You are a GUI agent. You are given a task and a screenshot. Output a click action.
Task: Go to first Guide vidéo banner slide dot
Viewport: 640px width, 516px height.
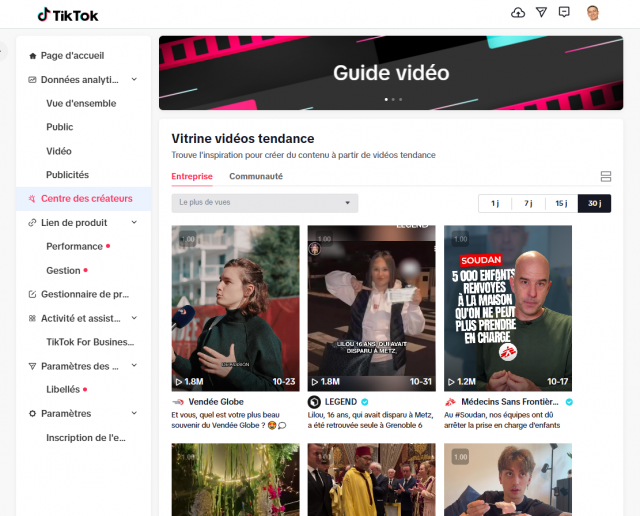click(386, 99)
